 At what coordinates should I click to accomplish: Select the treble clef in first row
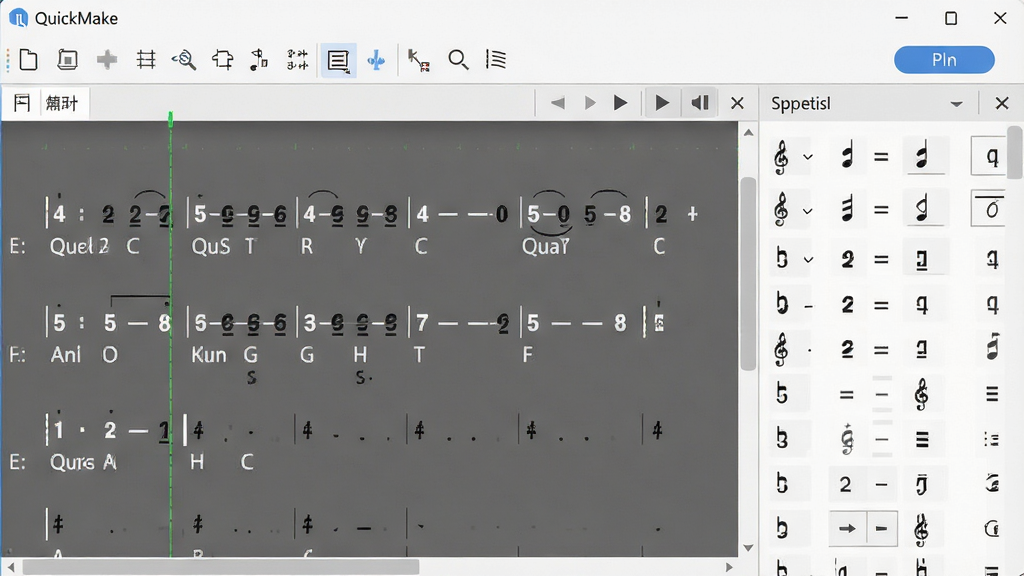(781, 157)
